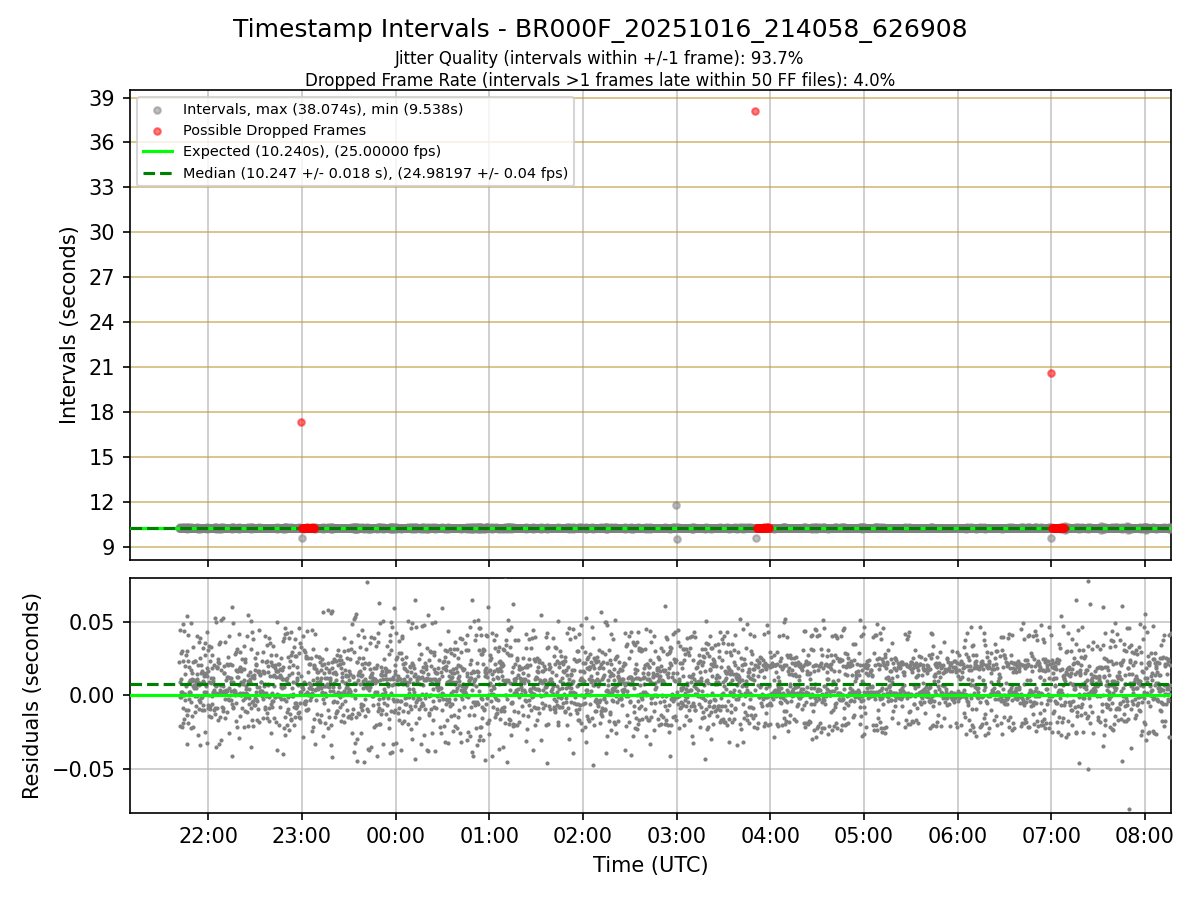Click the '22:00' time axis label
The height and width of the screenshot is (900, 1200).
(x=208, y=835)
